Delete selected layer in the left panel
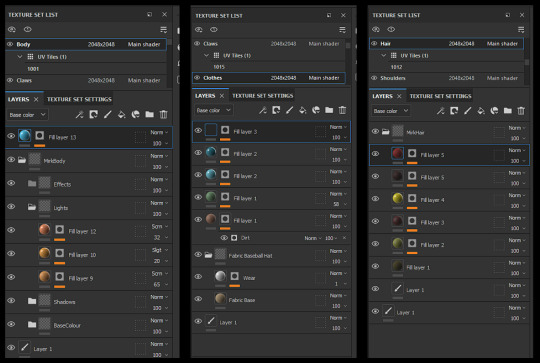 pos(164,114)
